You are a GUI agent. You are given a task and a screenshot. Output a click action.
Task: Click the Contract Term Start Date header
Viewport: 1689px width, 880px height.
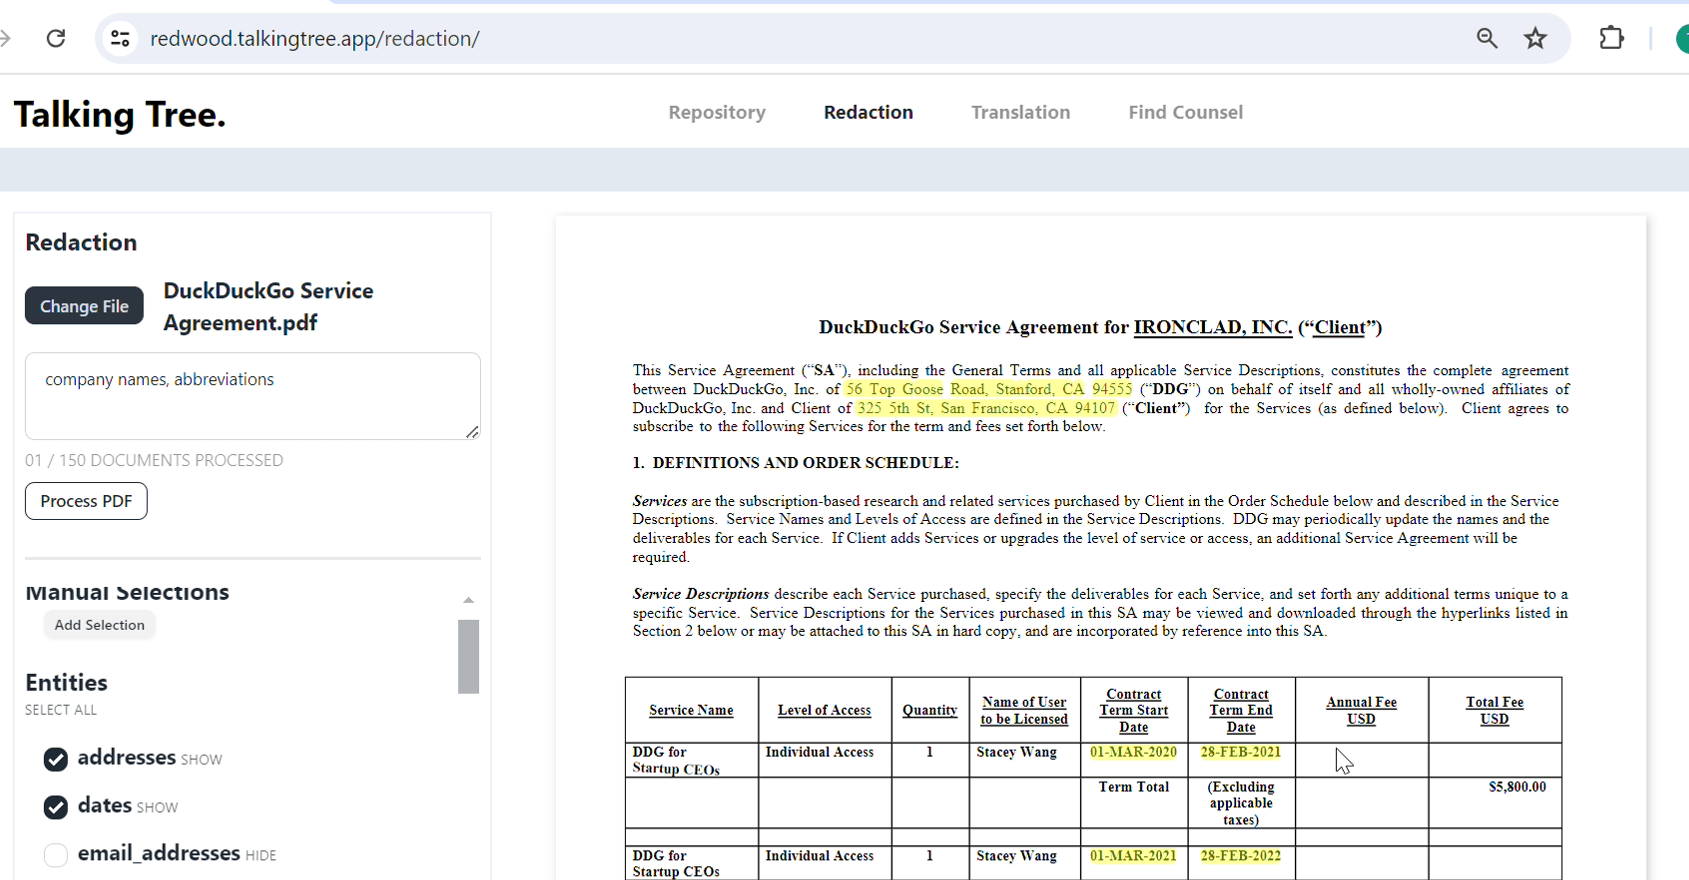pos(1134,711)
